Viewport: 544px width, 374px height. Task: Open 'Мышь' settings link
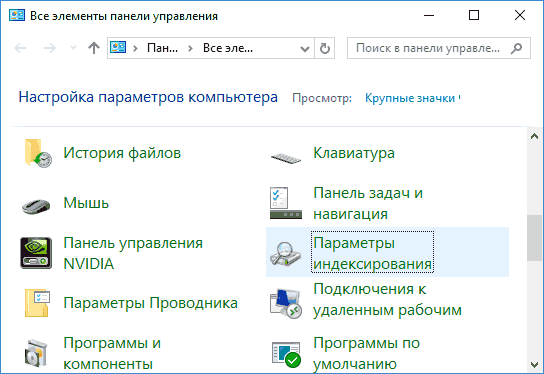click(86, 203)
